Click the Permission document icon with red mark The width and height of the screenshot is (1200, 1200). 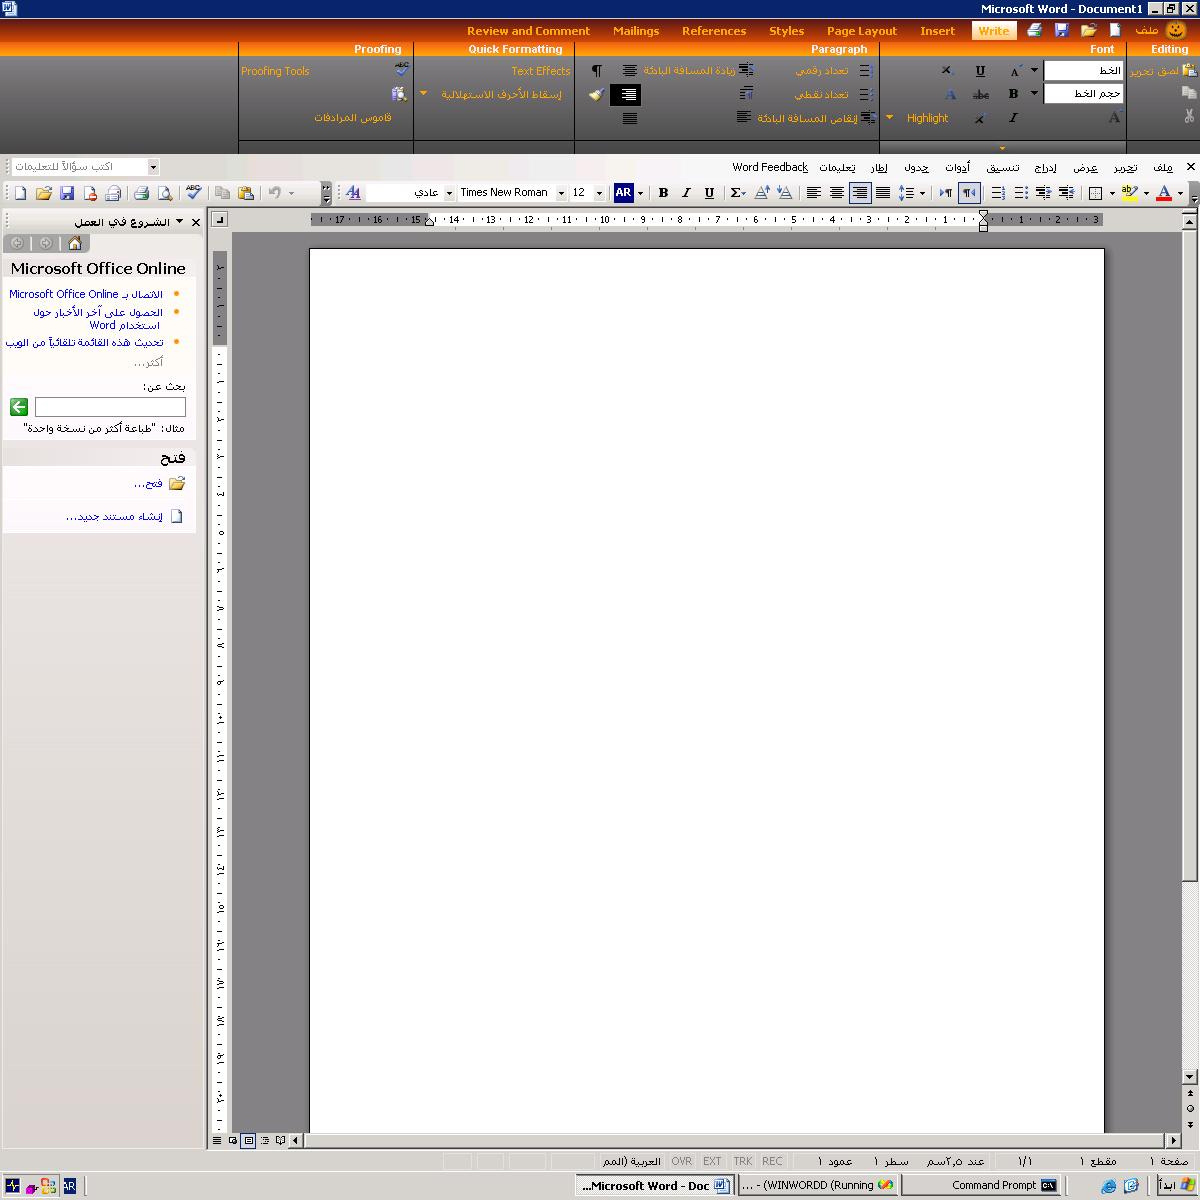(x=90, y=193)
